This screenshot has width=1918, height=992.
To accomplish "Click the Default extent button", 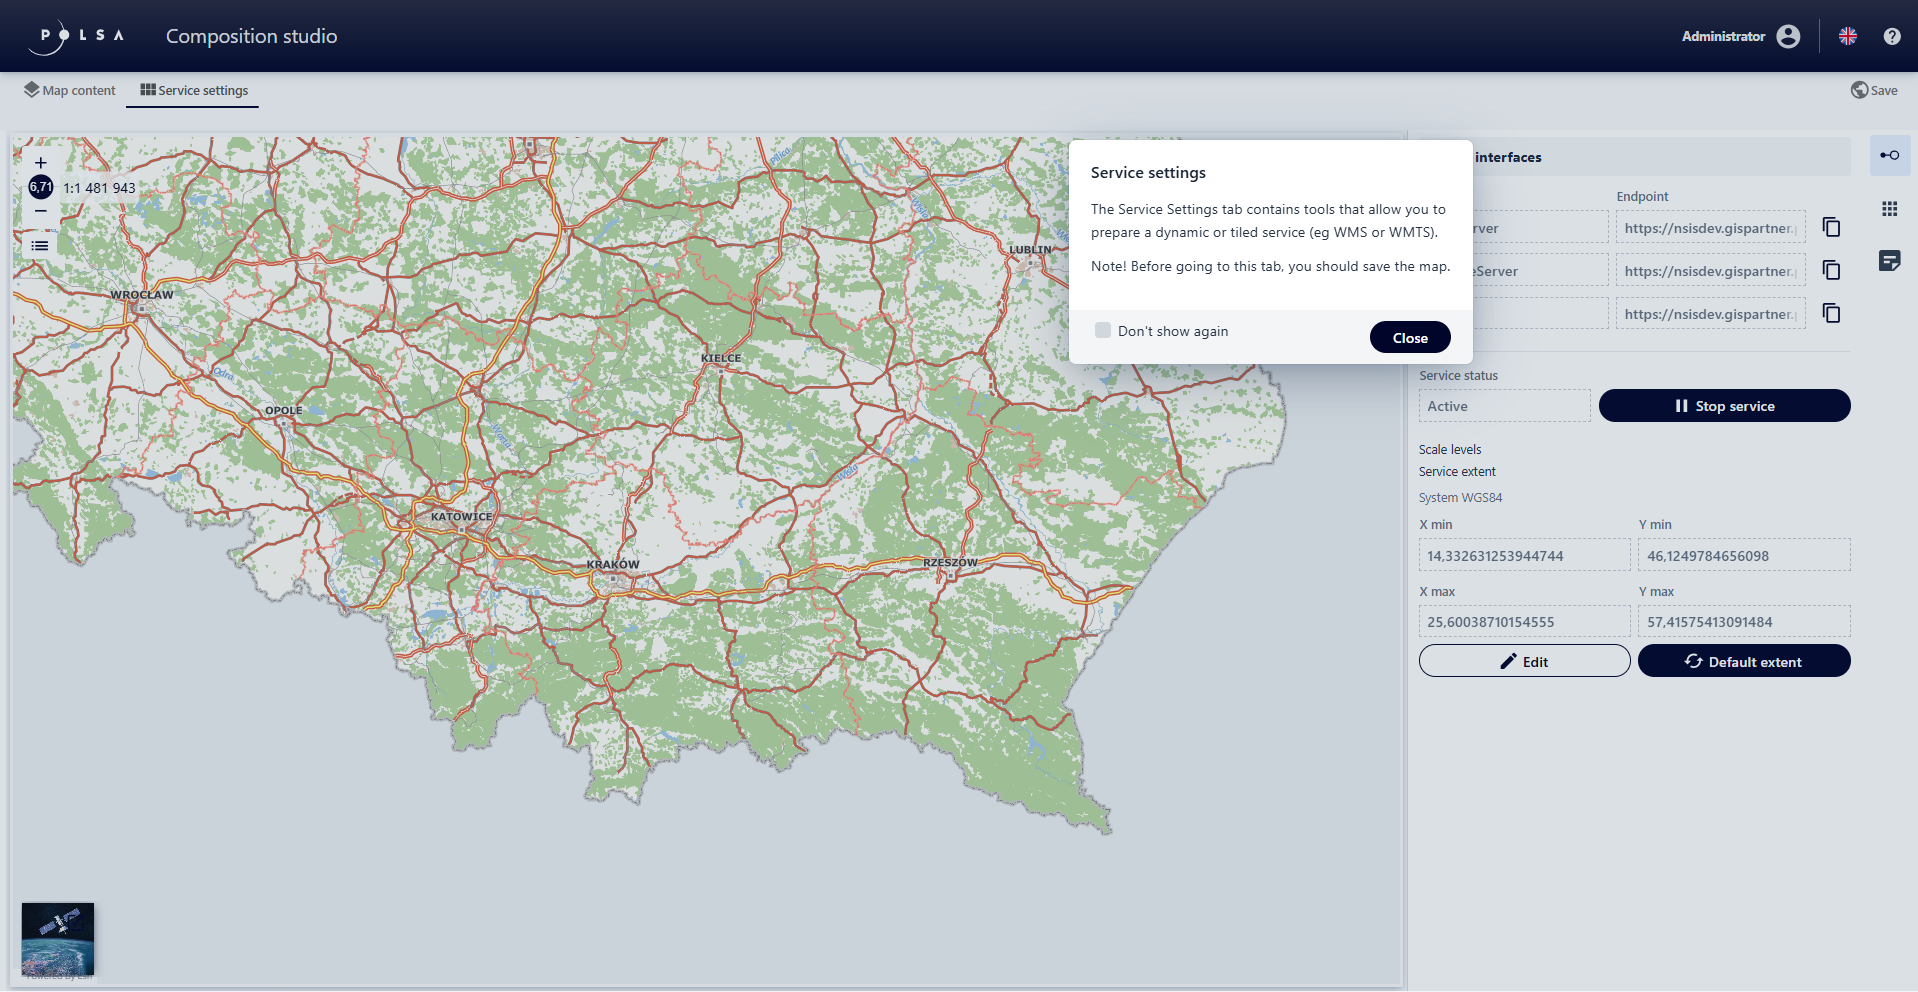I will pos(1743,661).
